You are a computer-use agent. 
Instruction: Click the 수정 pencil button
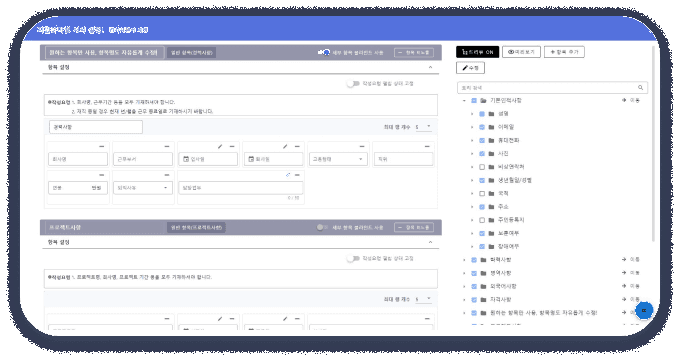tap(471, 68)
